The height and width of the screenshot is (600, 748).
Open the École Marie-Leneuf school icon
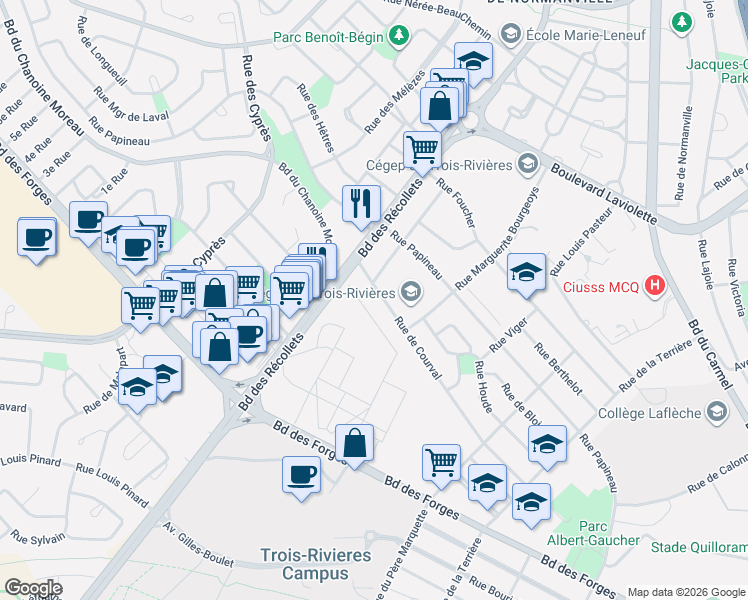(x=510, y=34)
